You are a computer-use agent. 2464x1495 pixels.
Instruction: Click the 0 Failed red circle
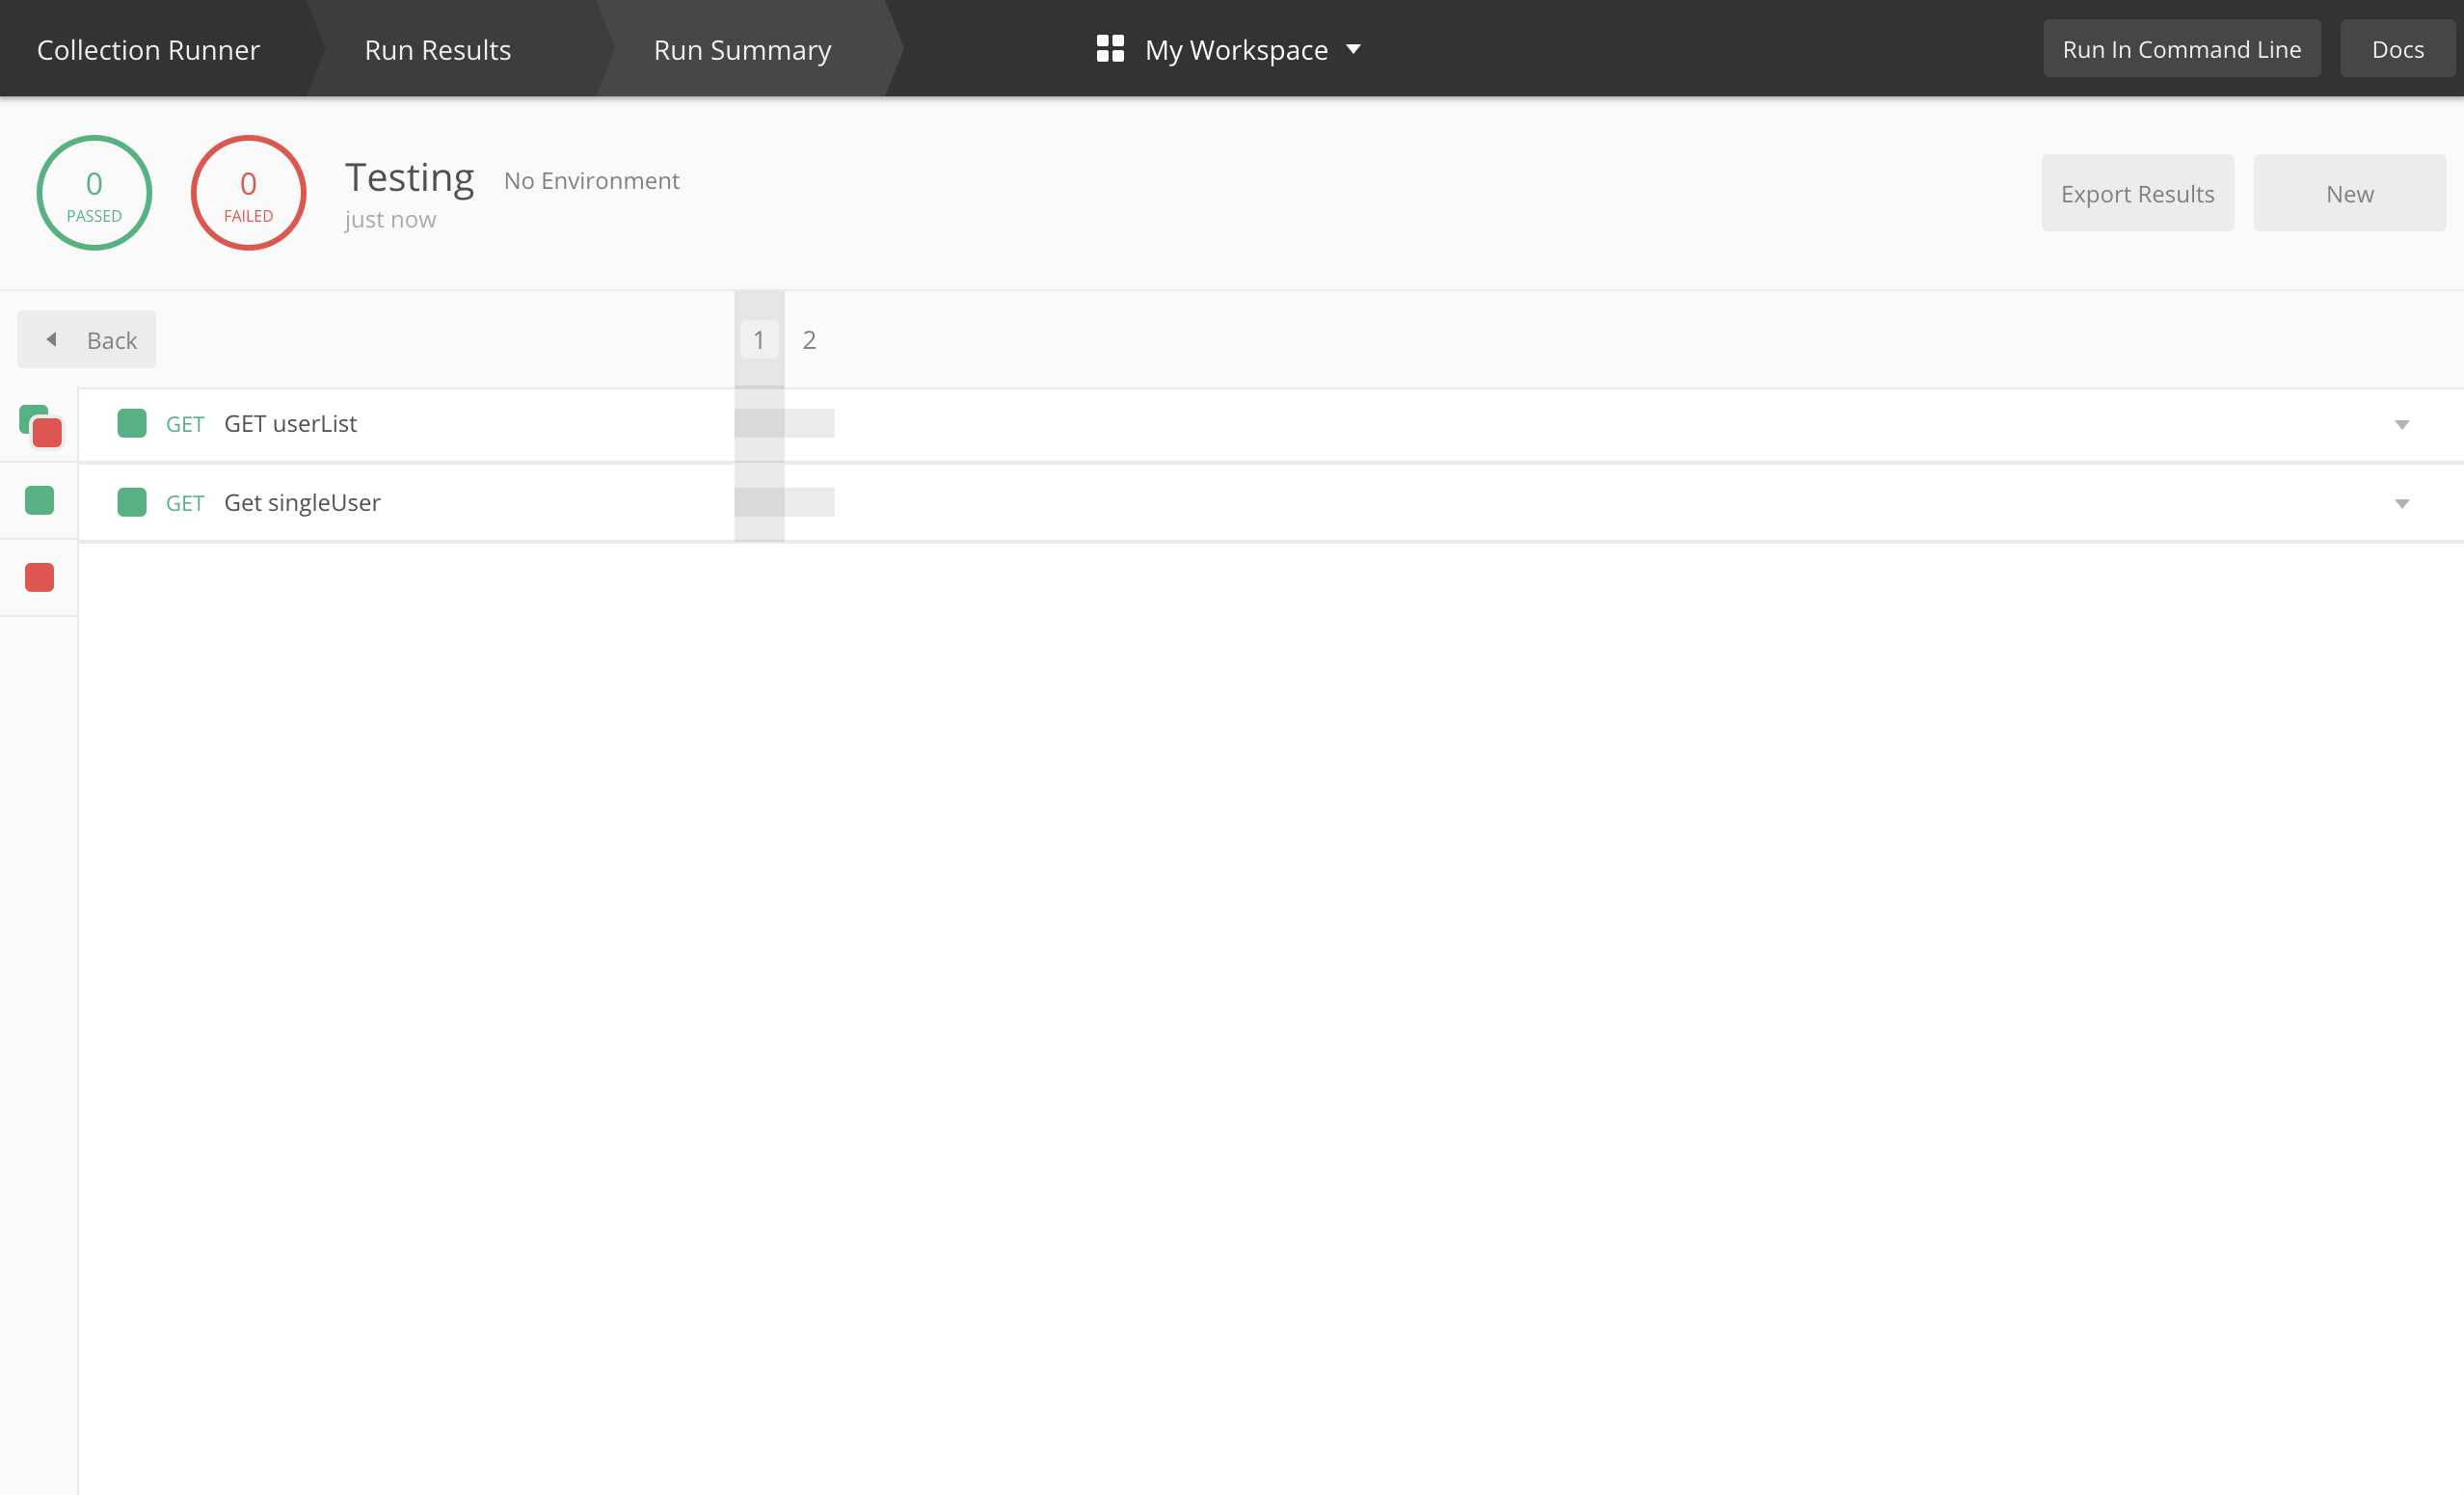click(248, 193)
